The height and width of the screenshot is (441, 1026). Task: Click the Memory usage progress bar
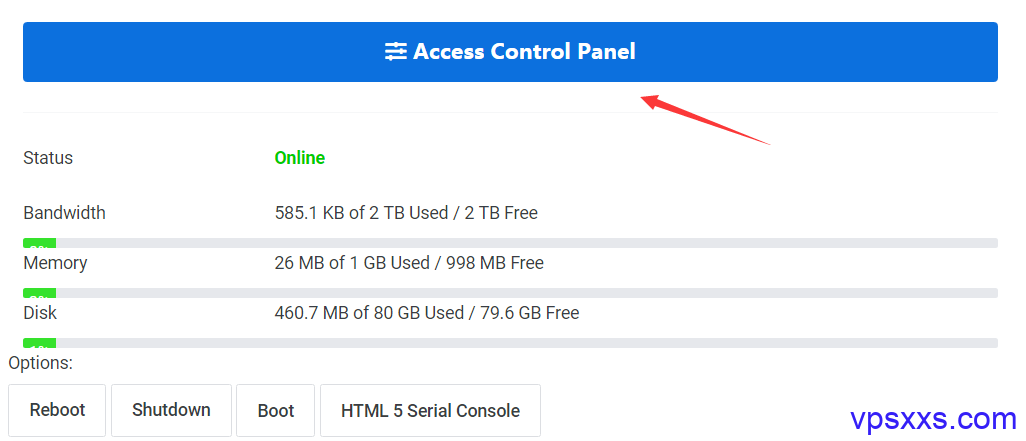point(510,292)
